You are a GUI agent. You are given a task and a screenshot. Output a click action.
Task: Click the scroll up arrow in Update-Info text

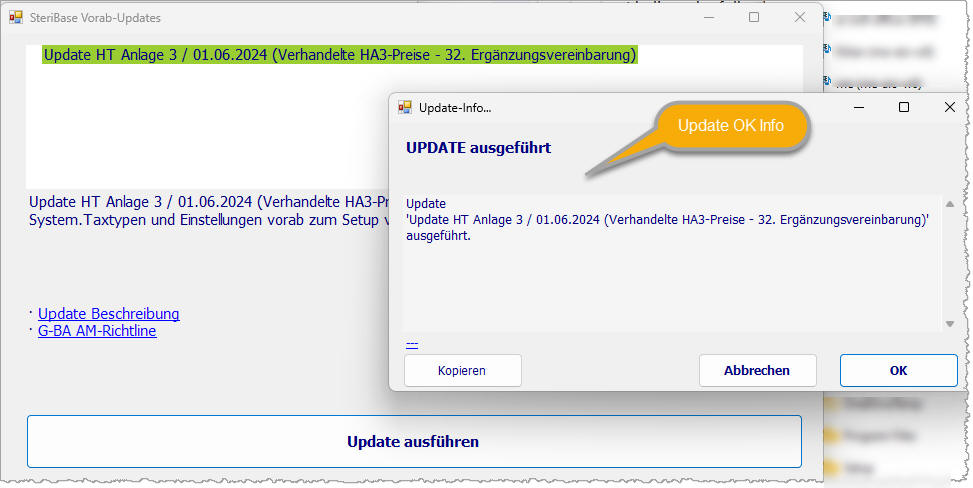pyautogui.click(x=949, y=204)
